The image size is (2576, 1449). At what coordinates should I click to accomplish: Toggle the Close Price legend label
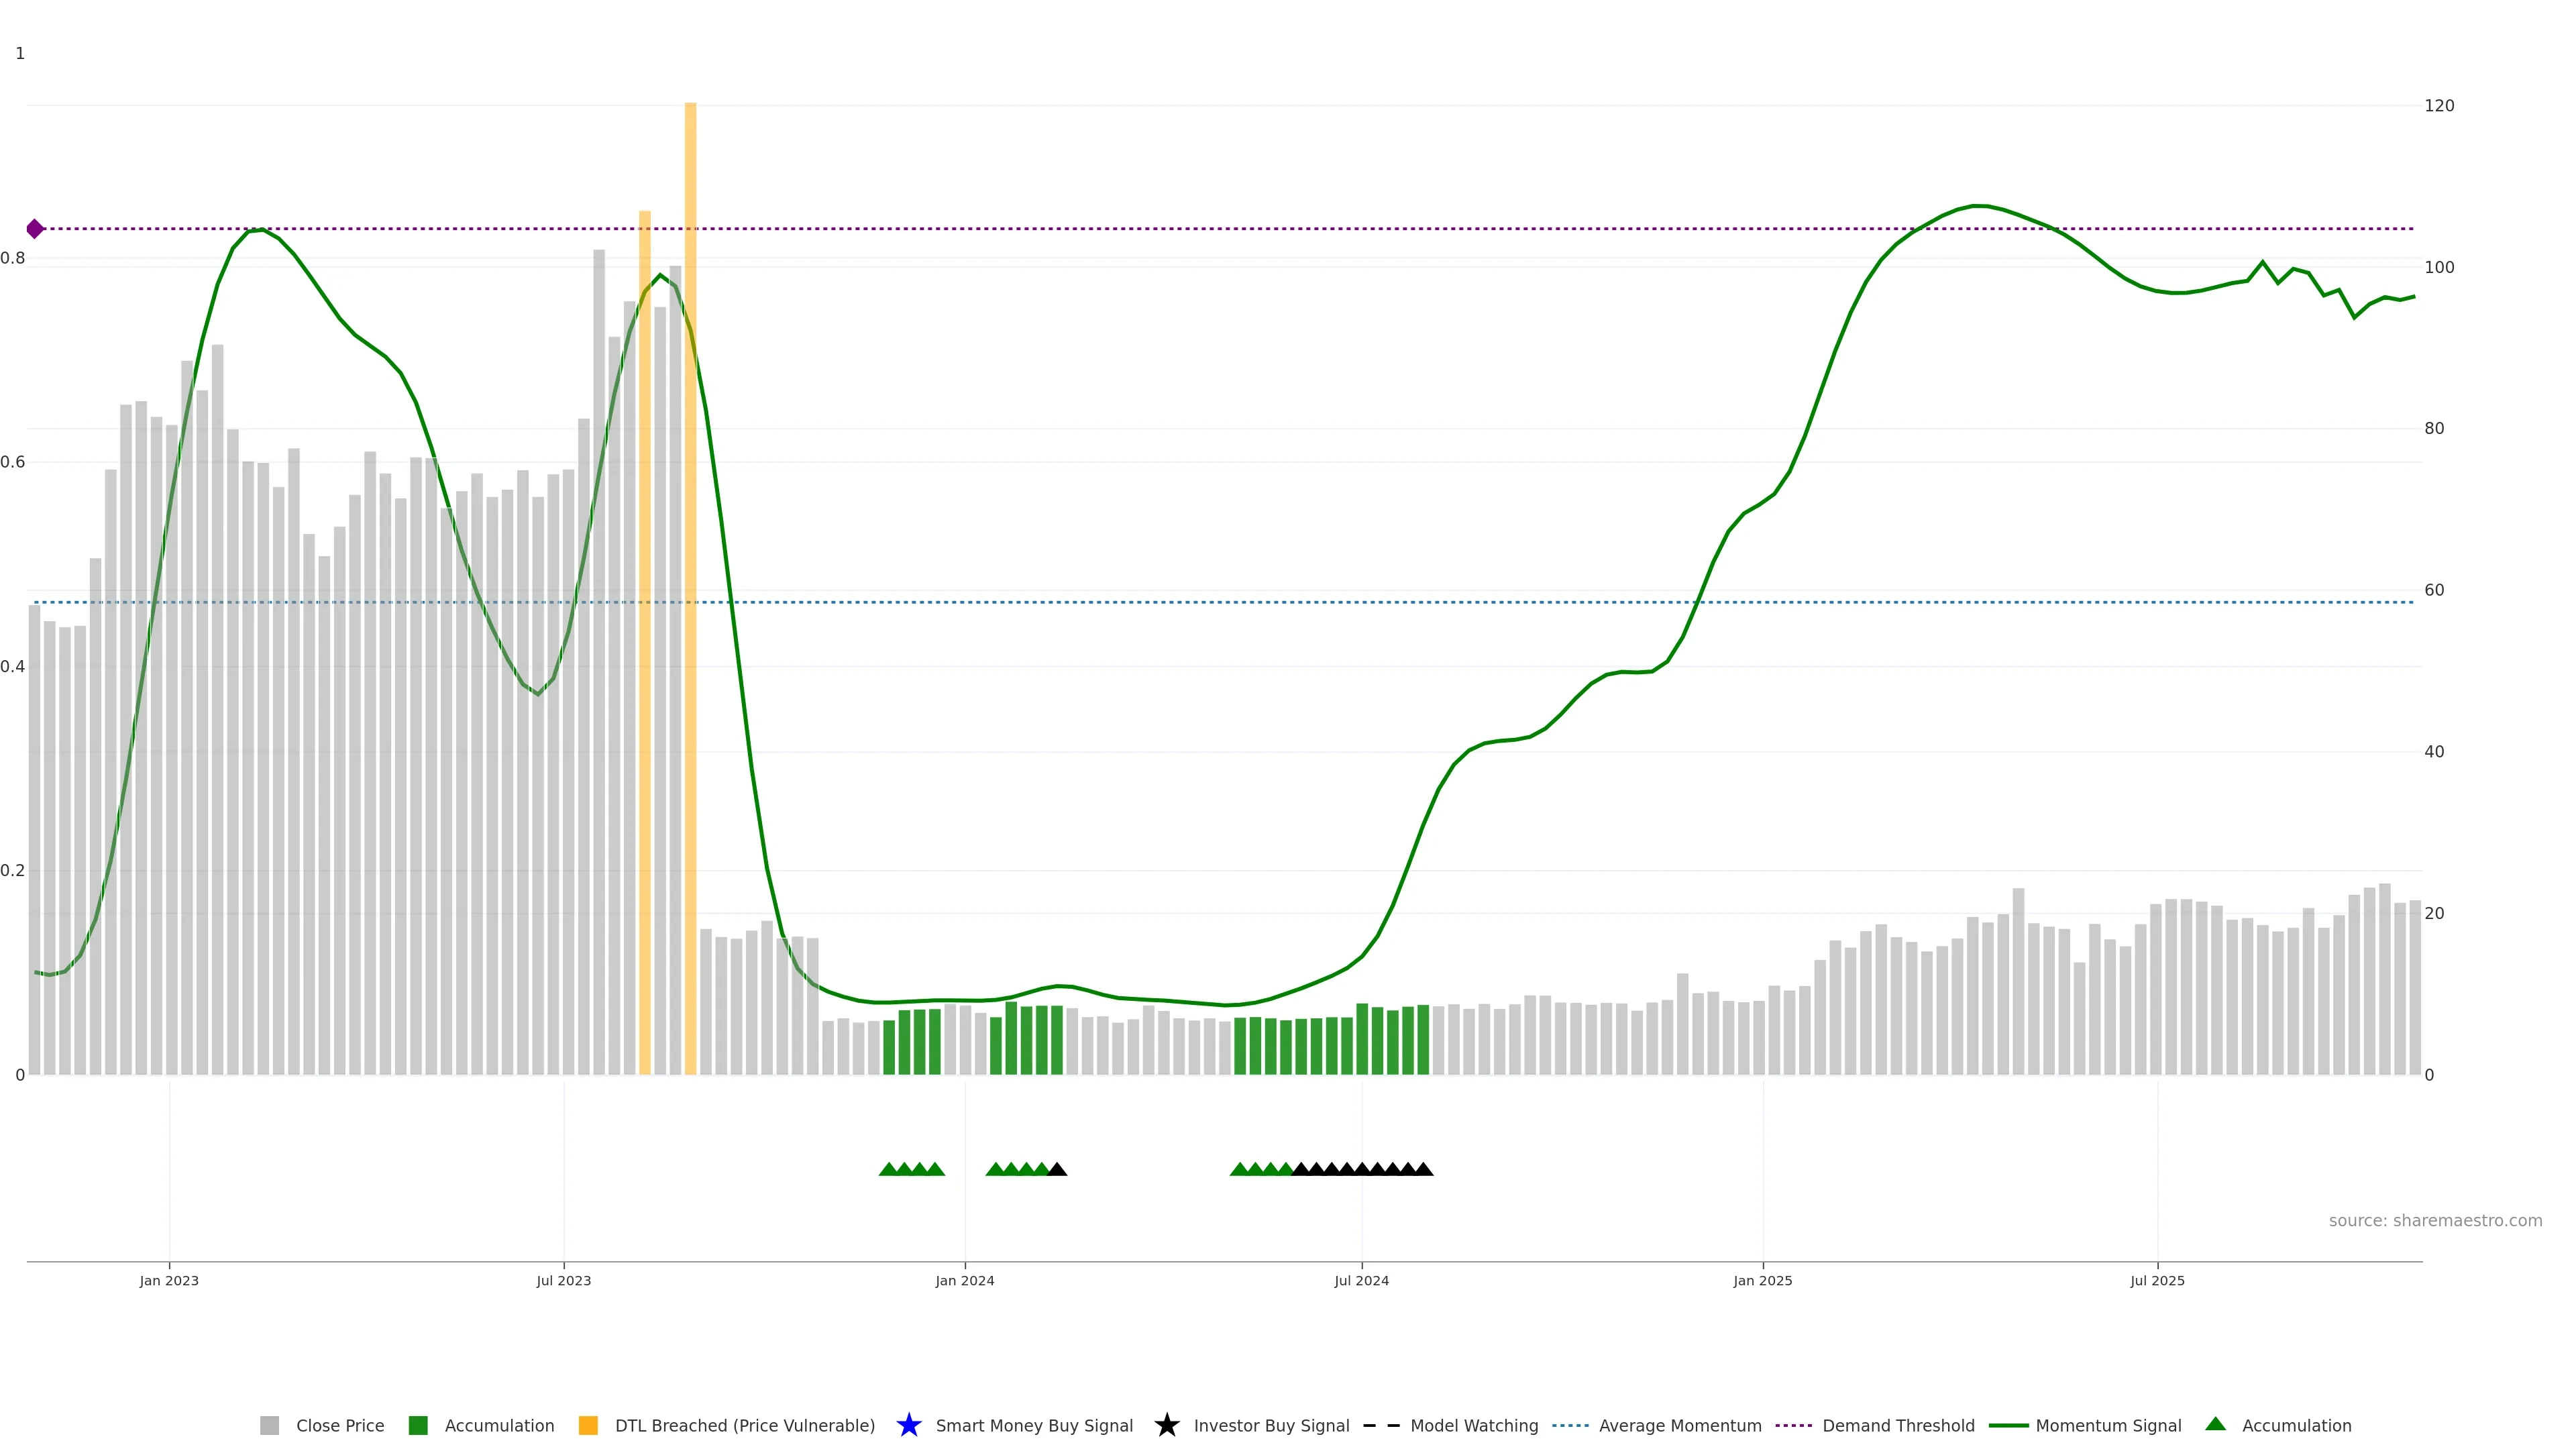tap(340, 1425)
